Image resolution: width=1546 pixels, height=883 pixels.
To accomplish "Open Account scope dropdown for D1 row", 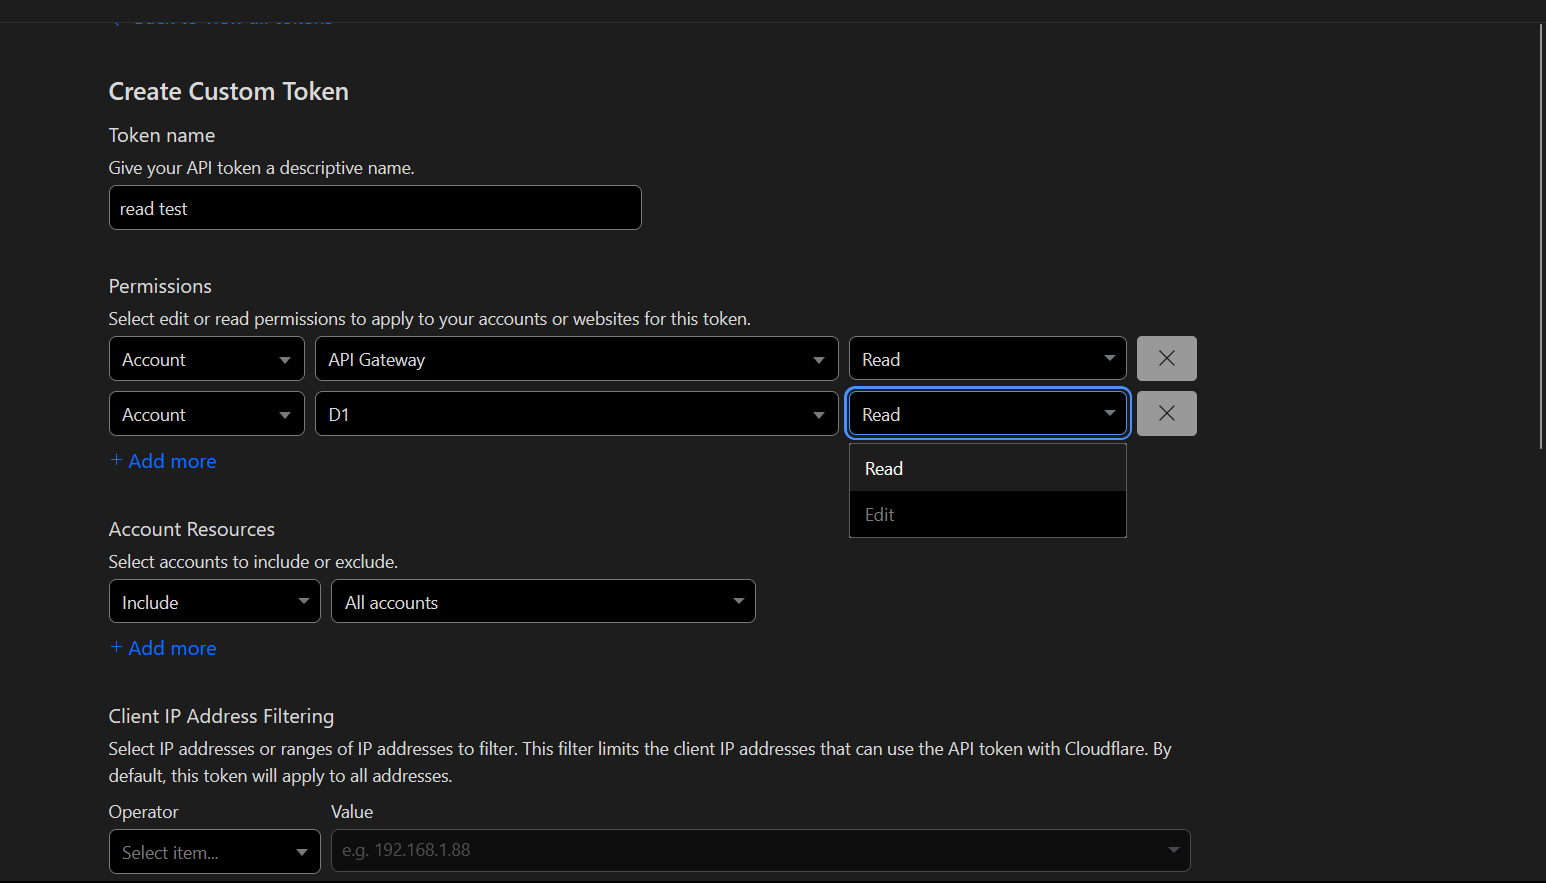I will (x=207, y=414).
